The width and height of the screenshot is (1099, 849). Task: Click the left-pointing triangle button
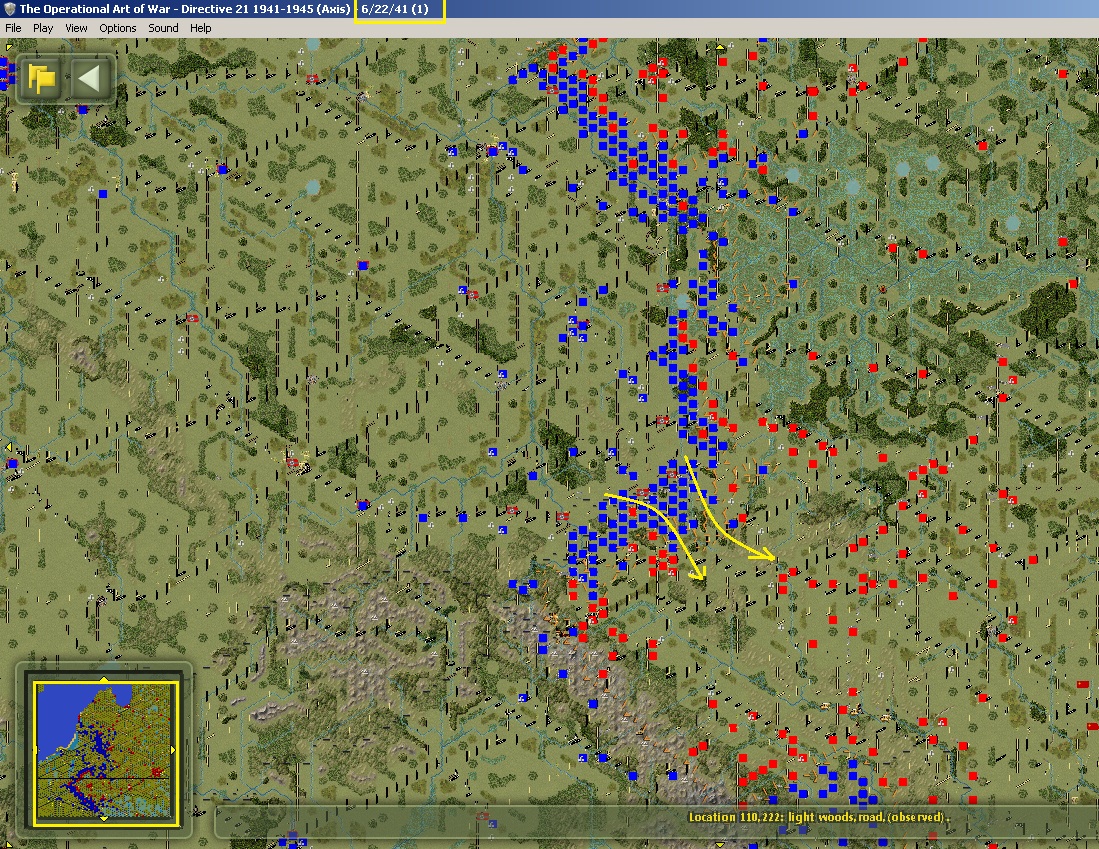pos(90,78)
